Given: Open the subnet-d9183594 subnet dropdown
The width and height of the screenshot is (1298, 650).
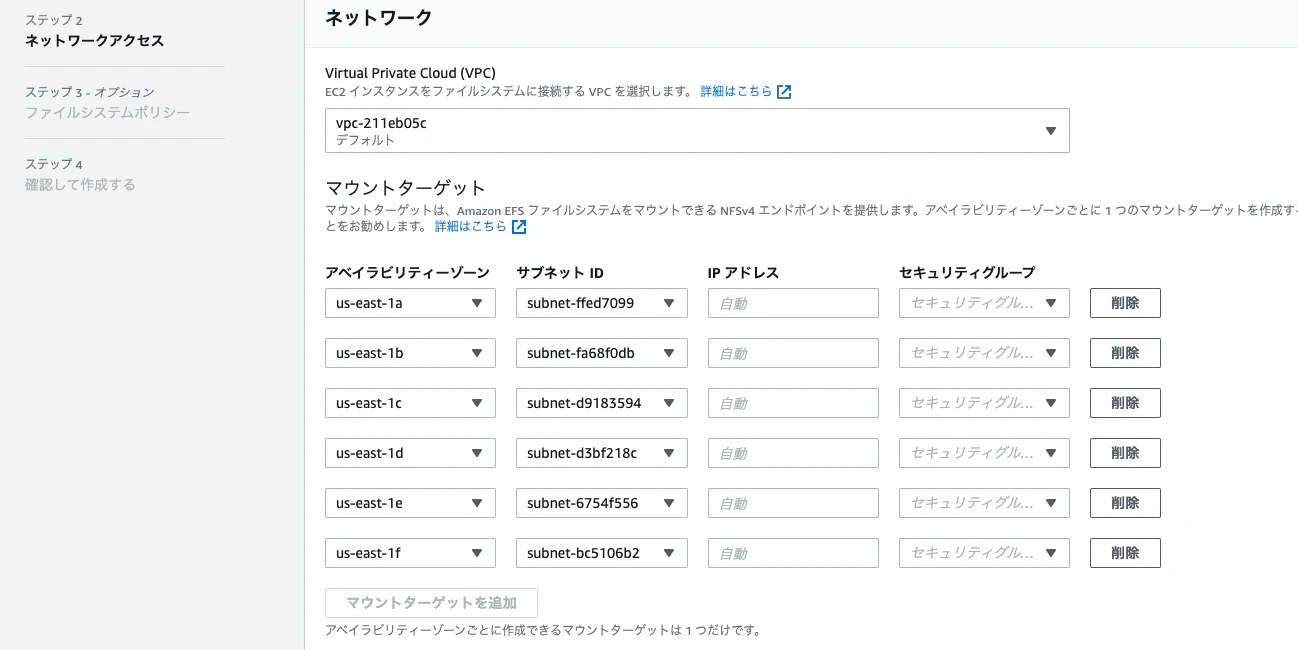Looking at the screenshot, I should (x=602, y=403).
